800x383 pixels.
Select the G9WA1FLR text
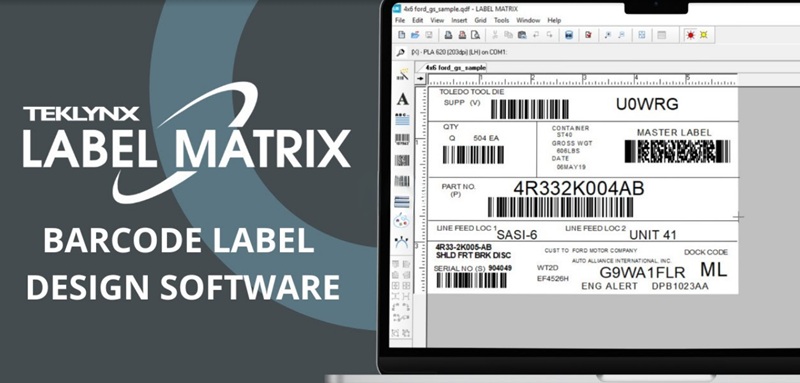coord(642,272)
